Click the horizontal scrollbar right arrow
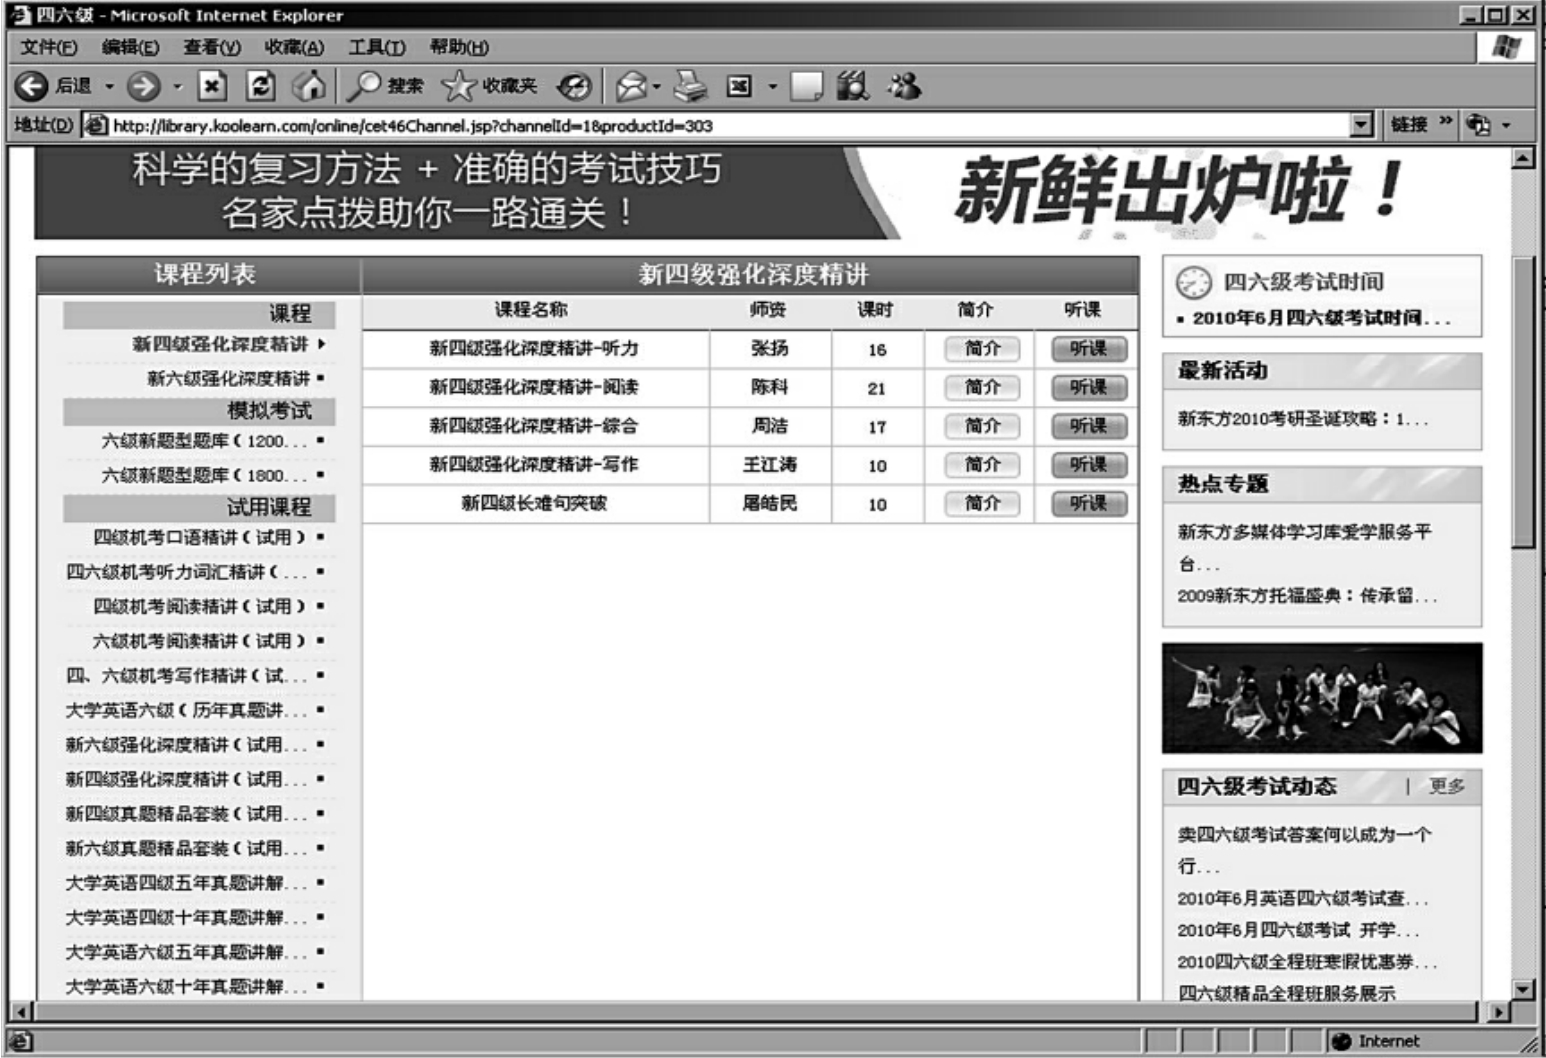 point(1497,1012)
